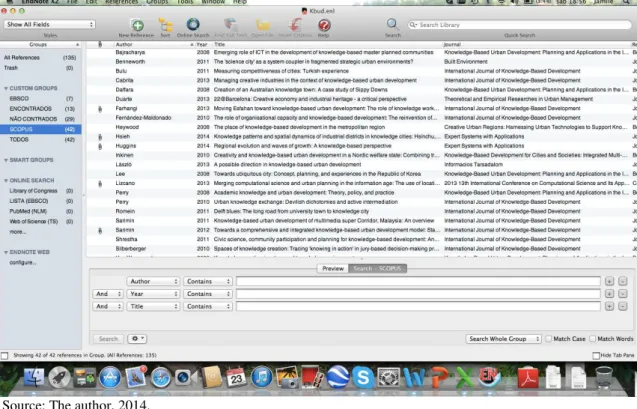Sort references by the Year column header
The width and height of the screenshot is (637, 409).
202,44
